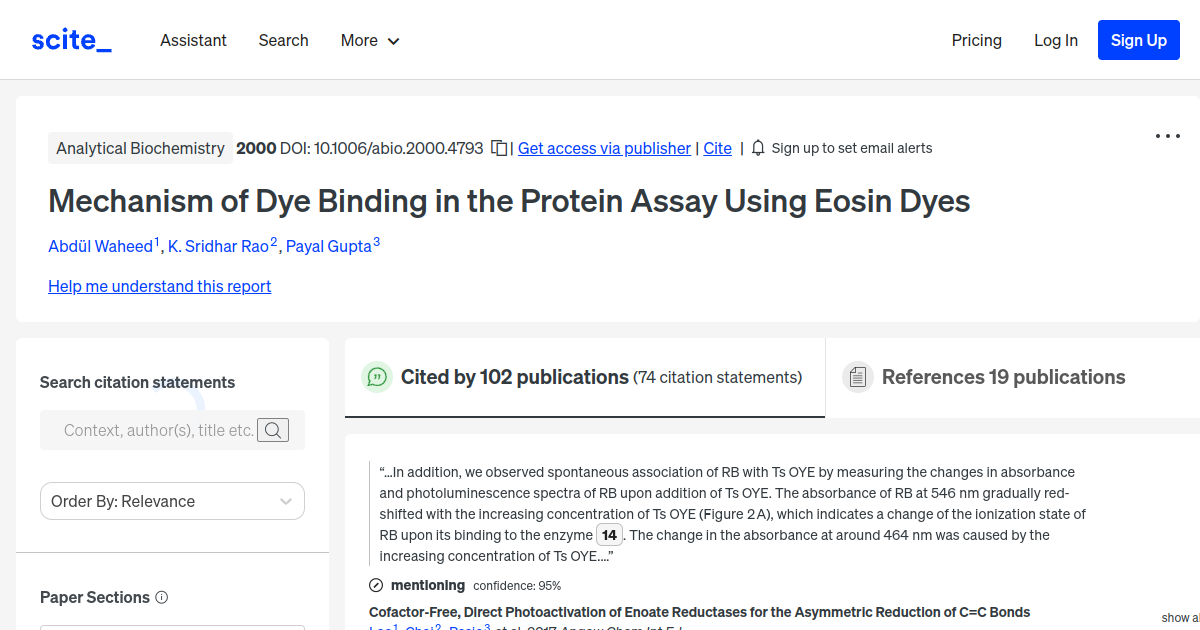Click the citation statements search field
Image resolution: width=1200 pixels, height=630 pixels.
[160, 430]
